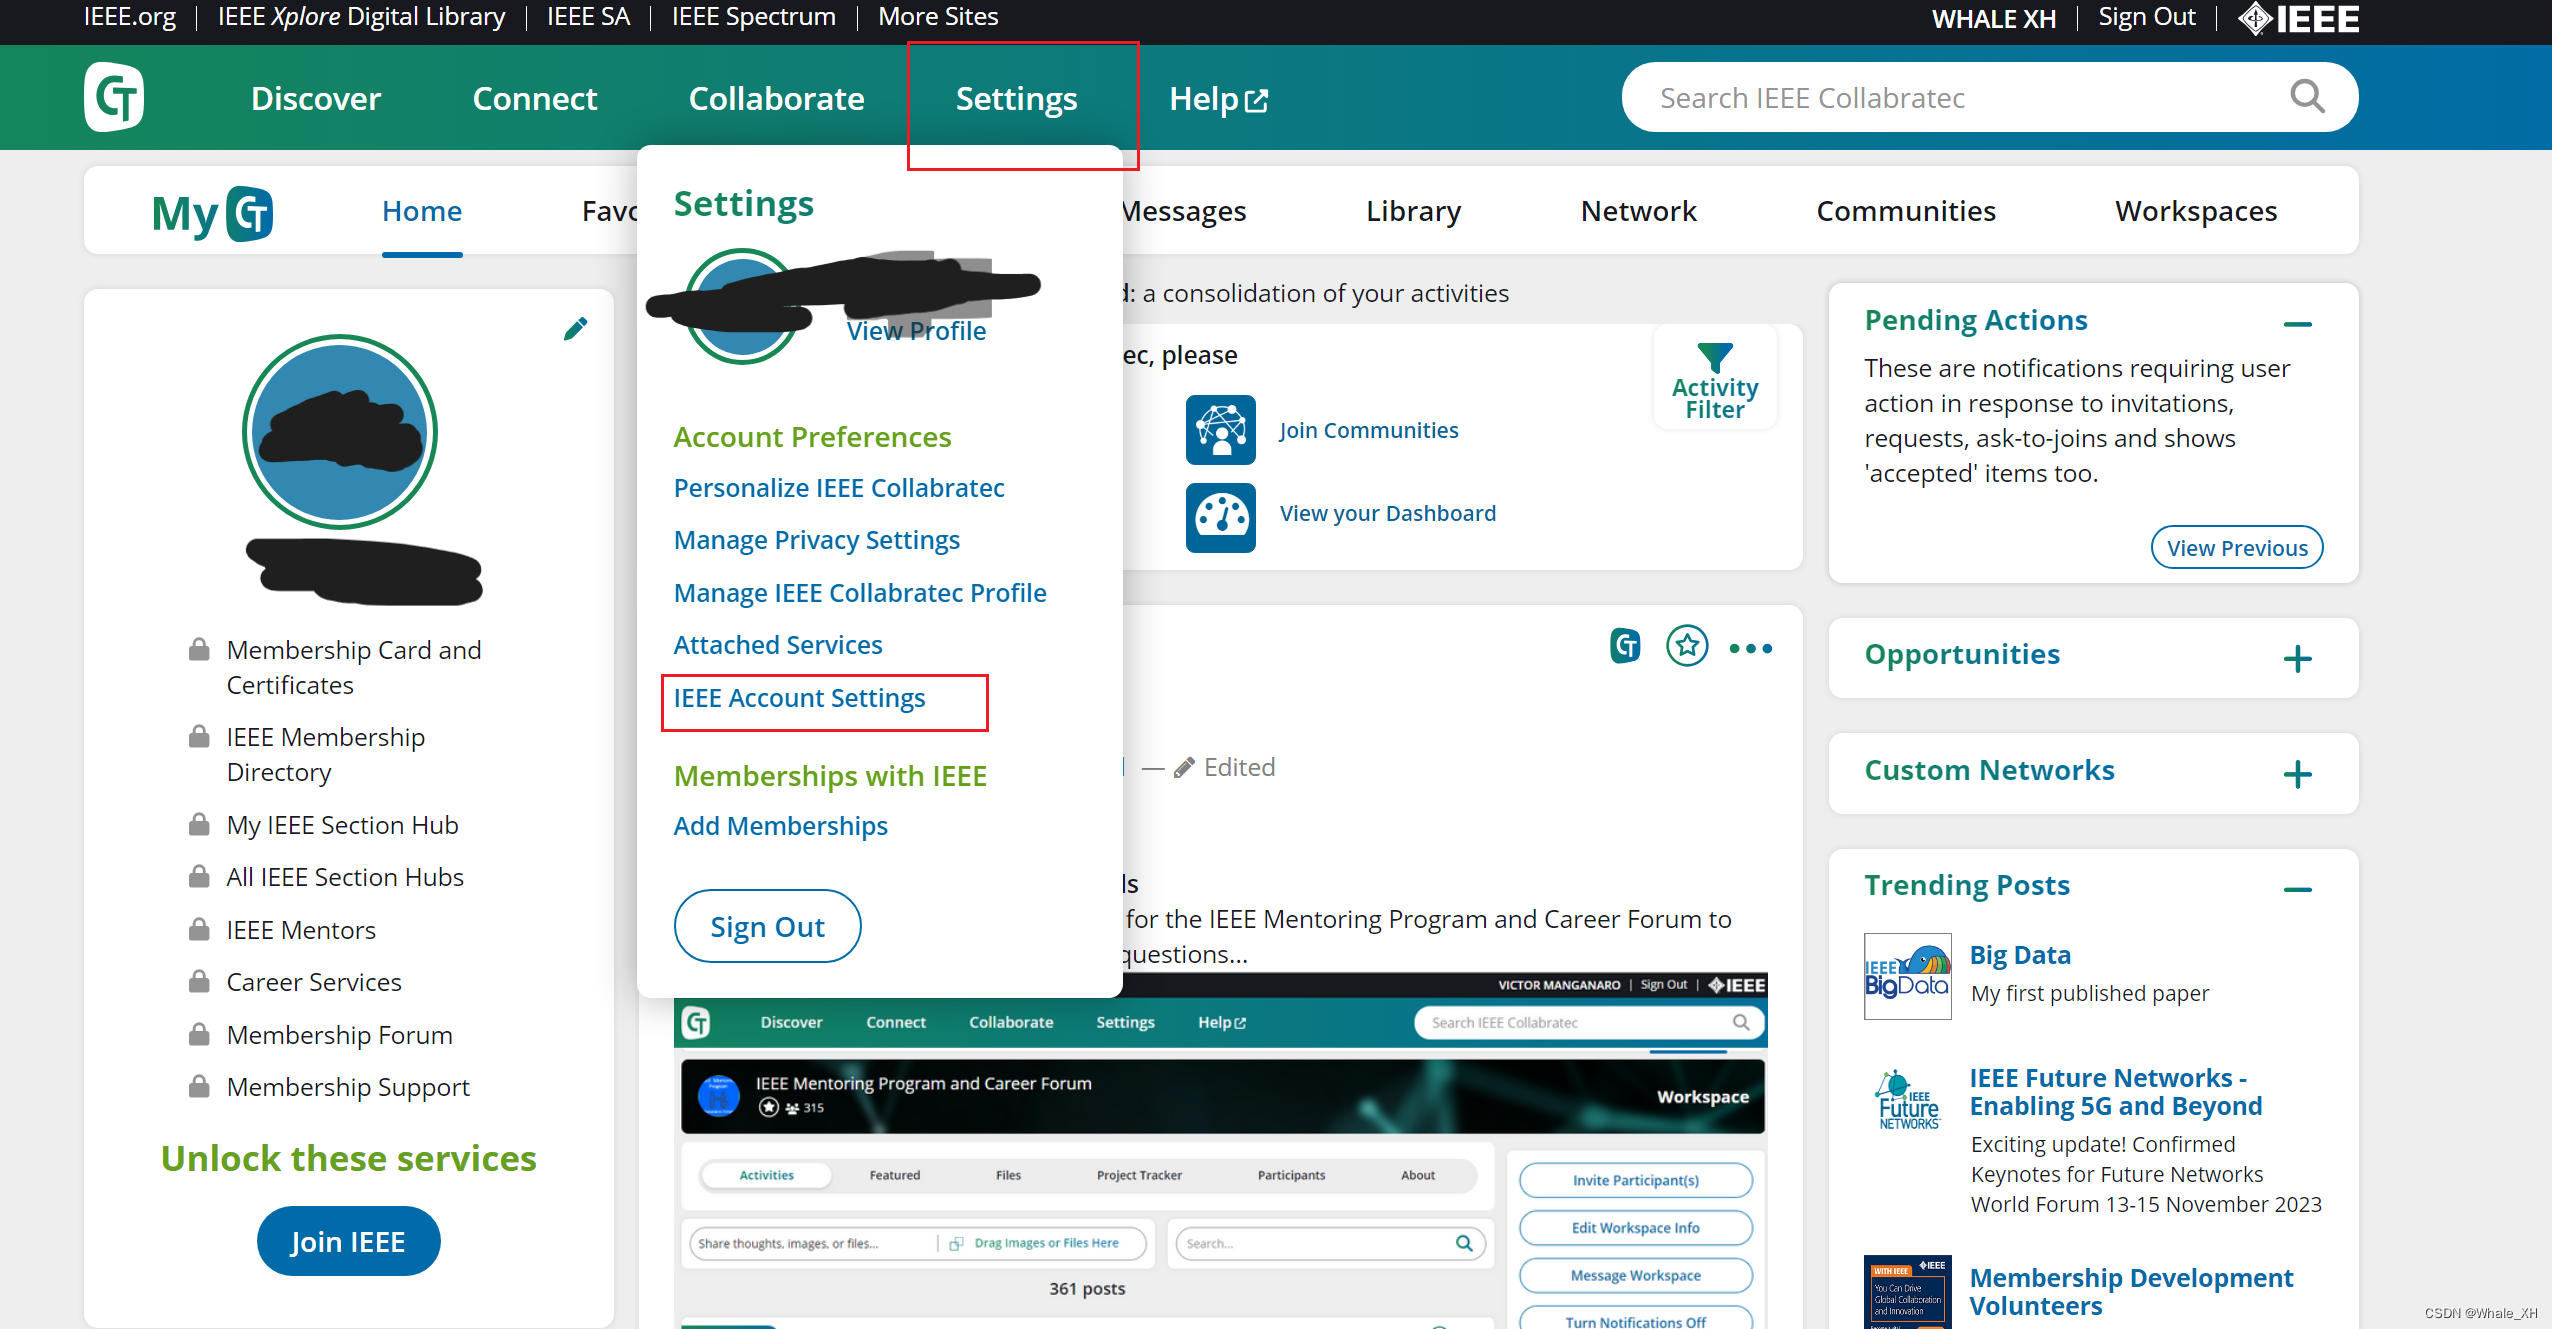Collapse the Trending Posts panel
2552x1329 pixels.
pos(2297,889)
